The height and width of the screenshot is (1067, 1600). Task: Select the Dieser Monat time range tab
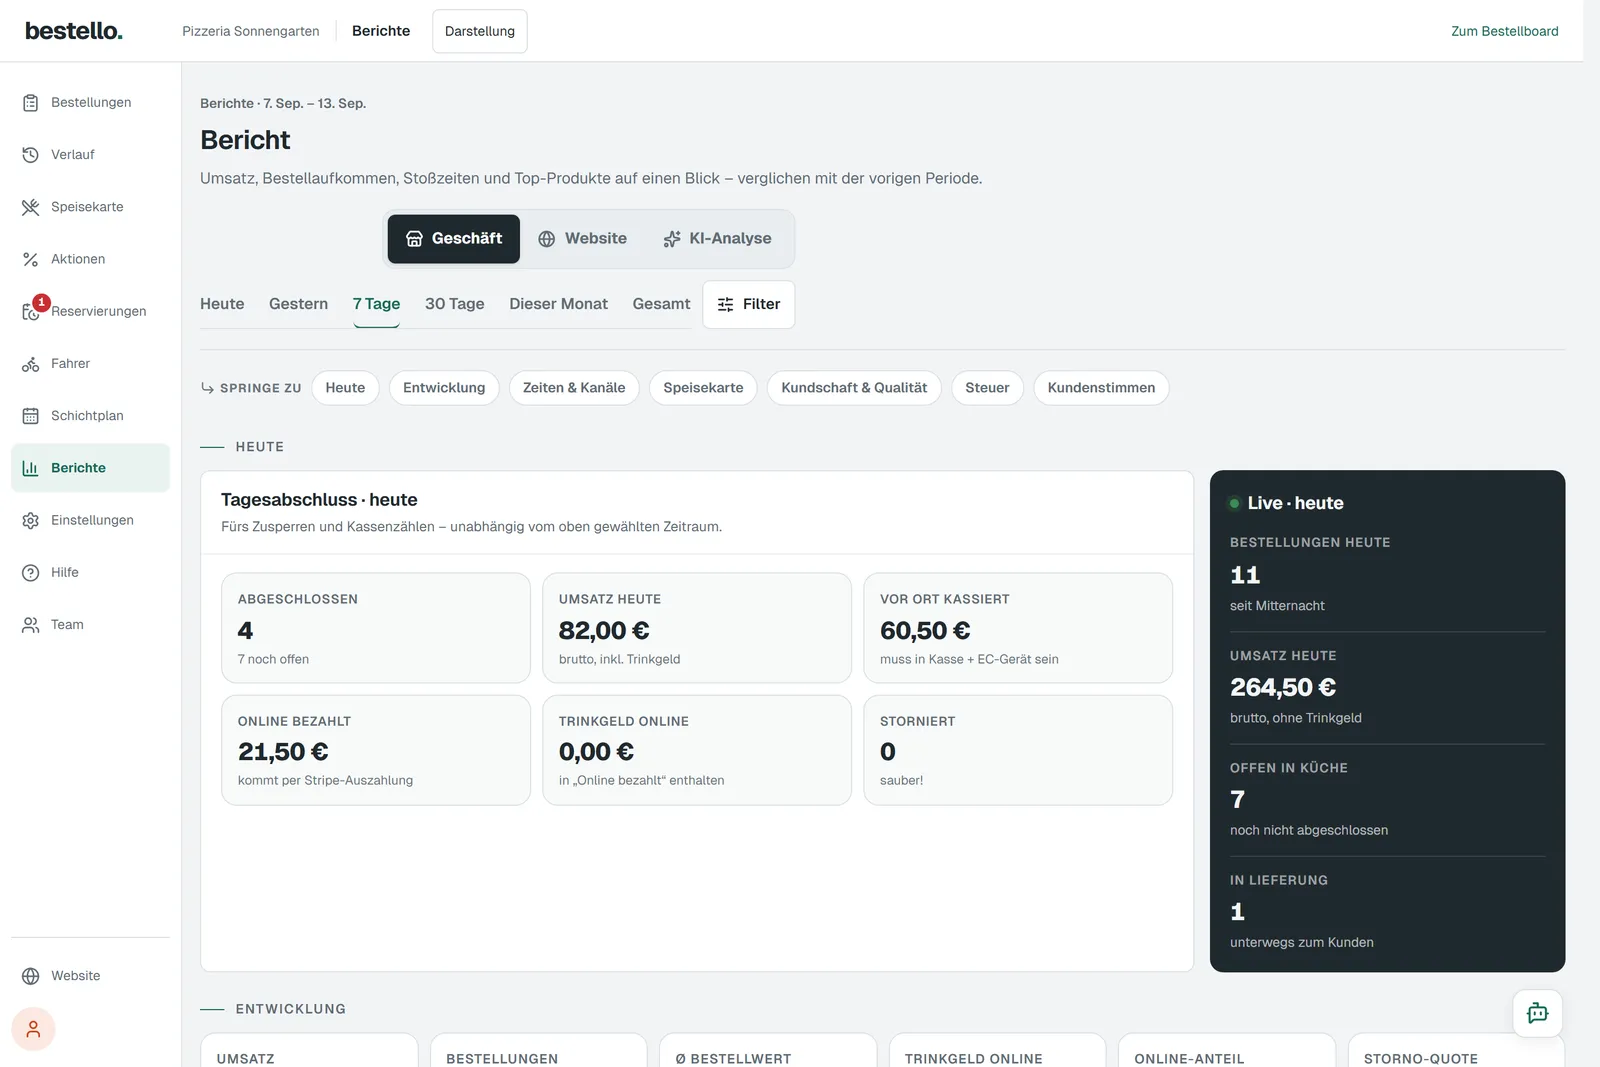click(558, 304)
